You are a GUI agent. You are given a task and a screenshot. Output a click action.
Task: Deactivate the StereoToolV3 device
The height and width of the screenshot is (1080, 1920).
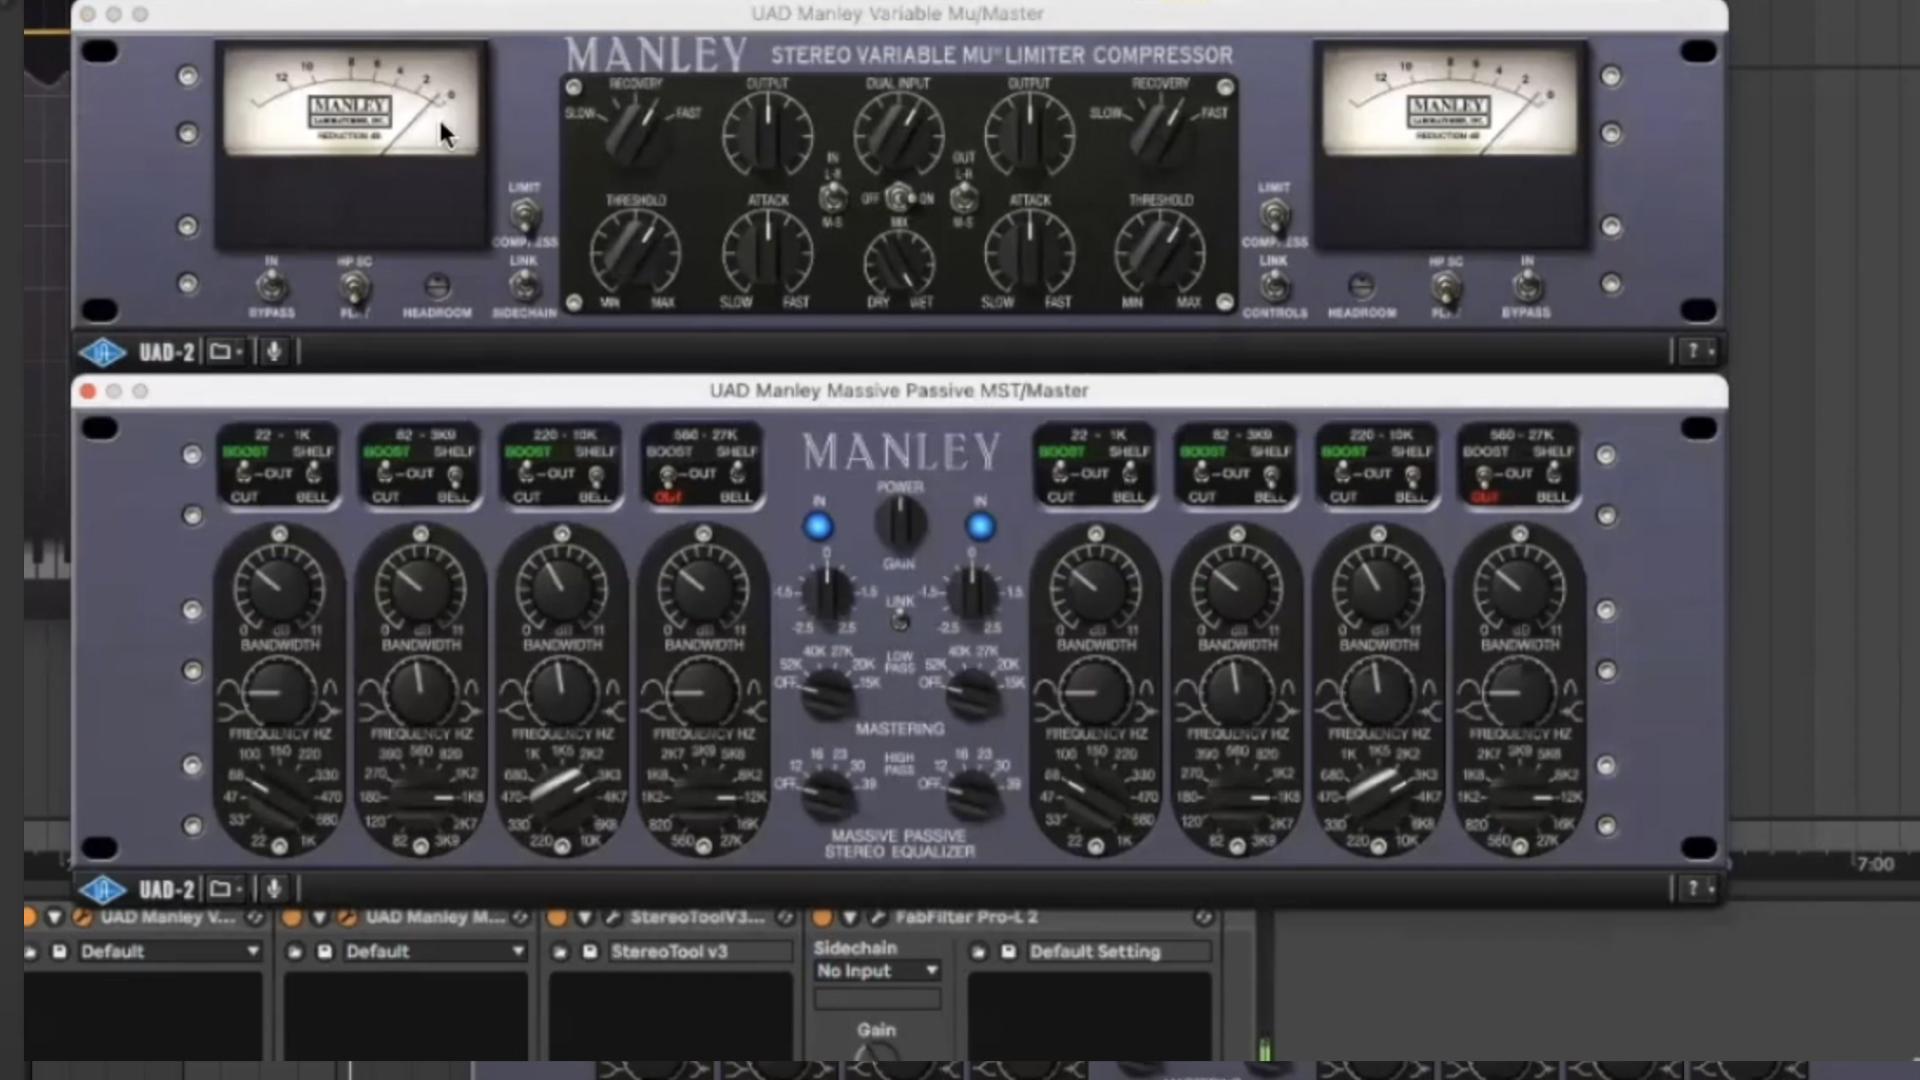tap(557, 917)
